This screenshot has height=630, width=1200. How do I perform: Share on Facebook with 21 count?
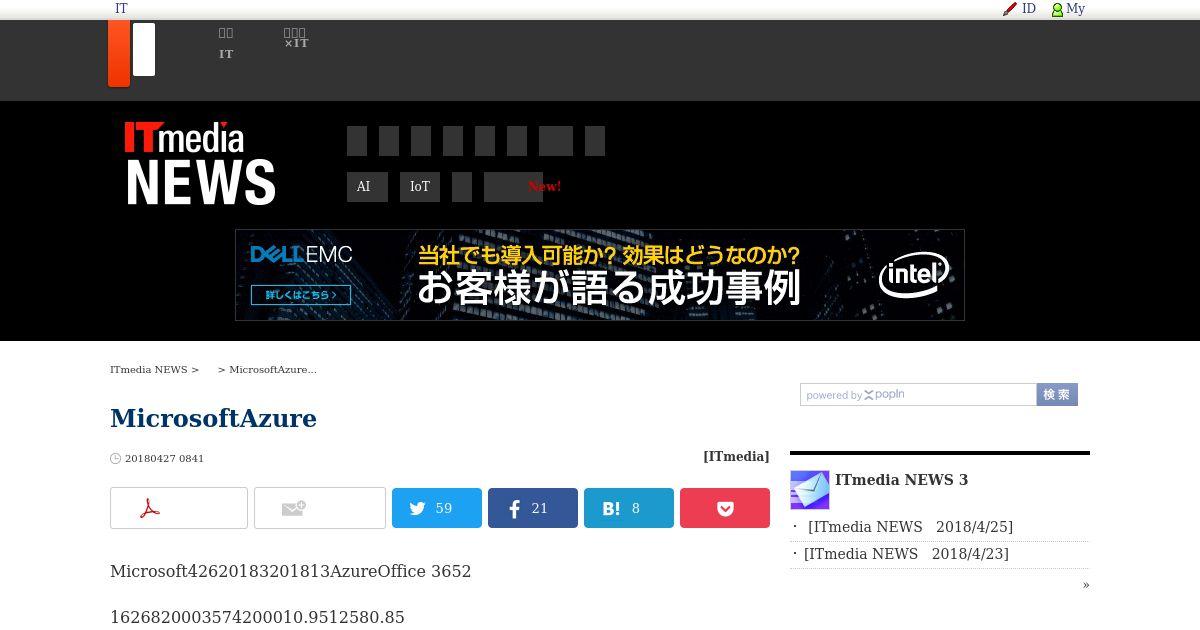[x=533, y=508]
